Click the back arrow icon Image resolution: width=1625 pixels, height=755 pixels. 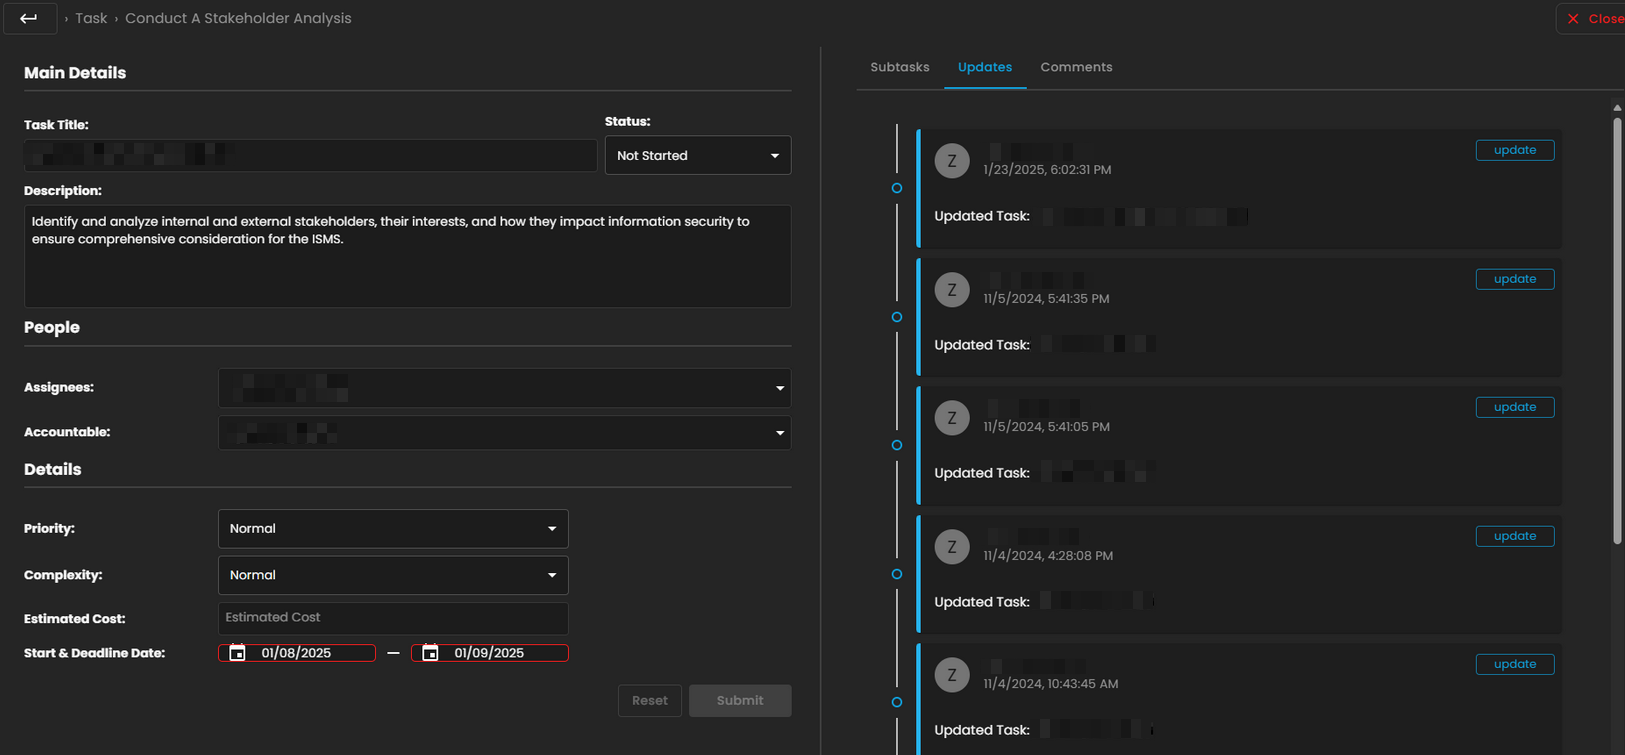click(29, 18)
